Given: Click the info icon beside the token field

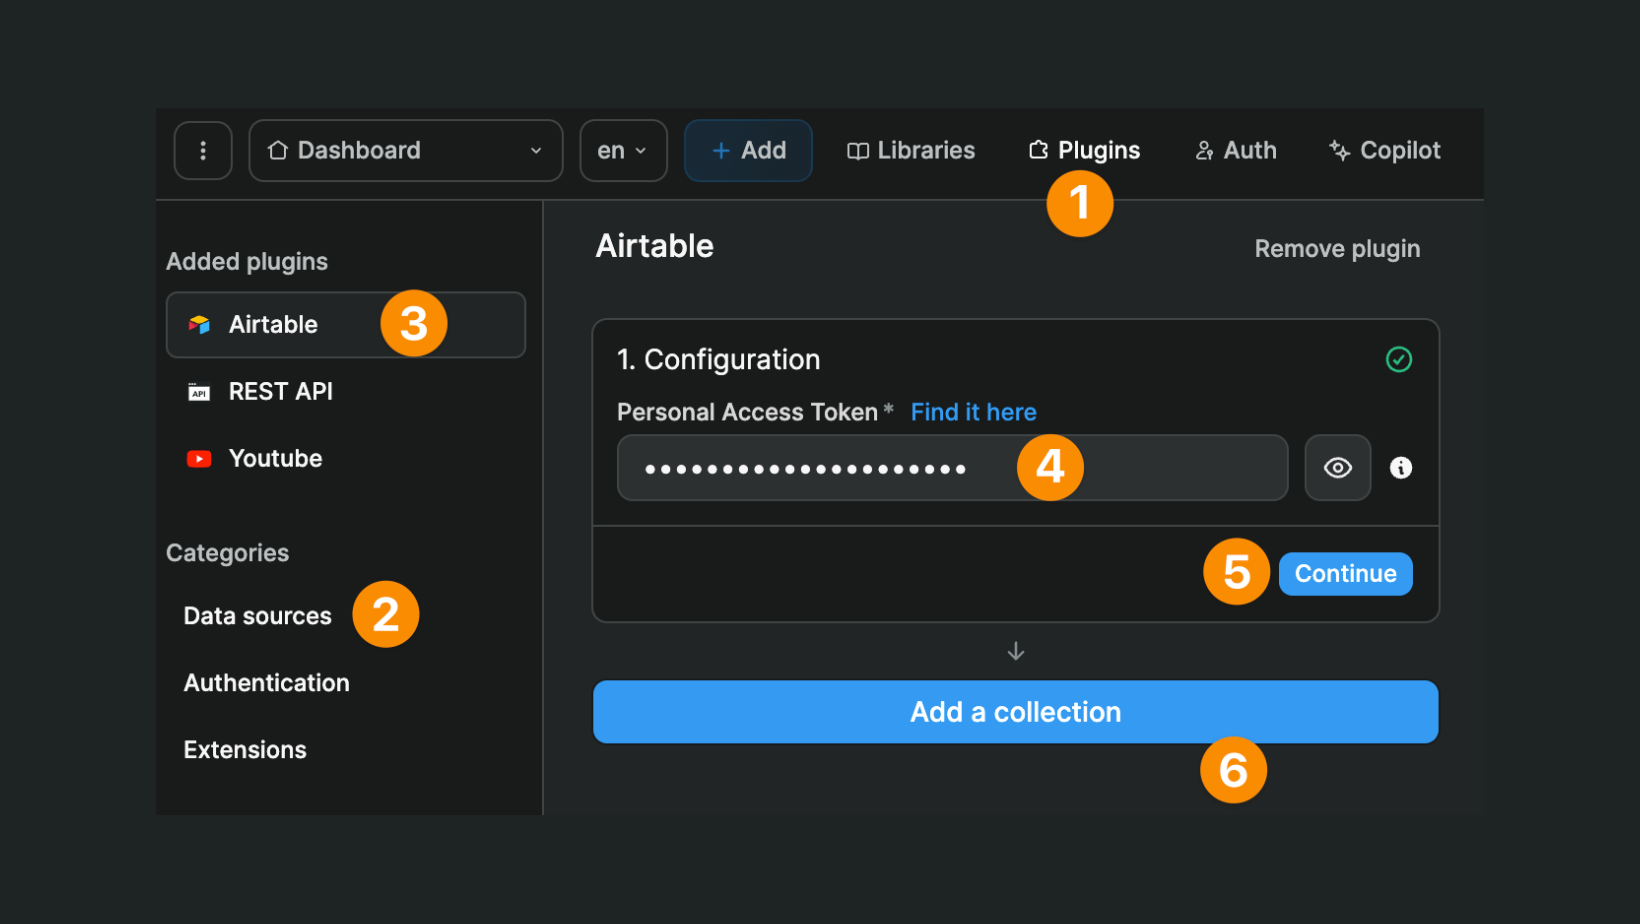Looking at the screenshot, I should click(1400, 467).
